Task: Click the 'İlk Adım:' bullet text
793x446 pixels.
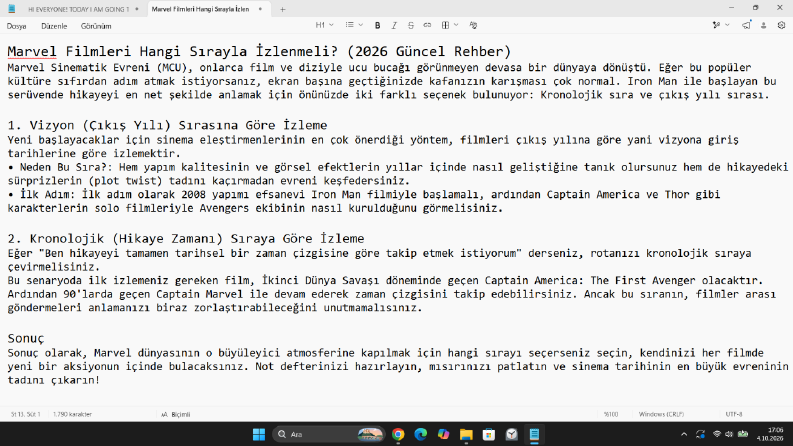Action: click(x=48, y=195)
